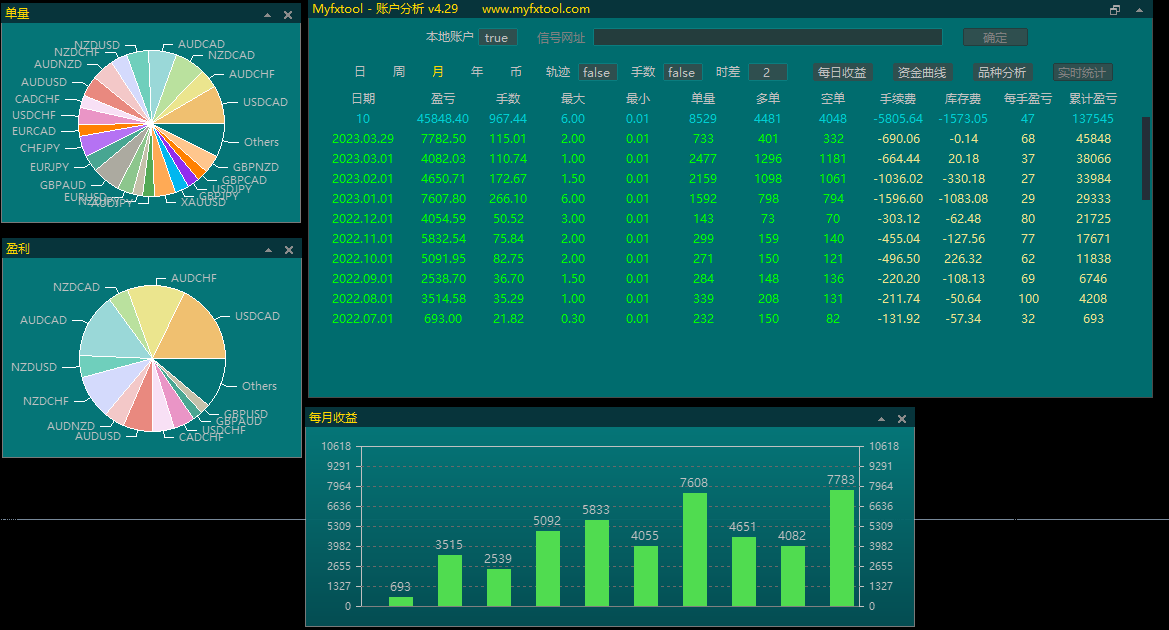This screenshot has height=630, width=1169.
Task: Select the 2023.03.29 table row date
Action: coord(363,139)
